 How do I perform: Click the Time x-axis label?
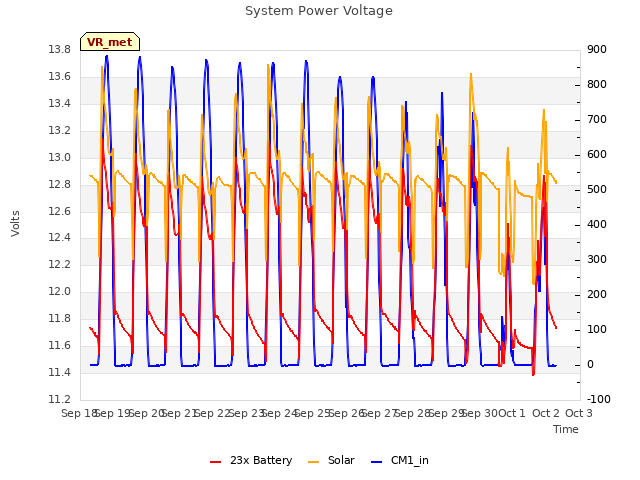(x=566, y=429)
